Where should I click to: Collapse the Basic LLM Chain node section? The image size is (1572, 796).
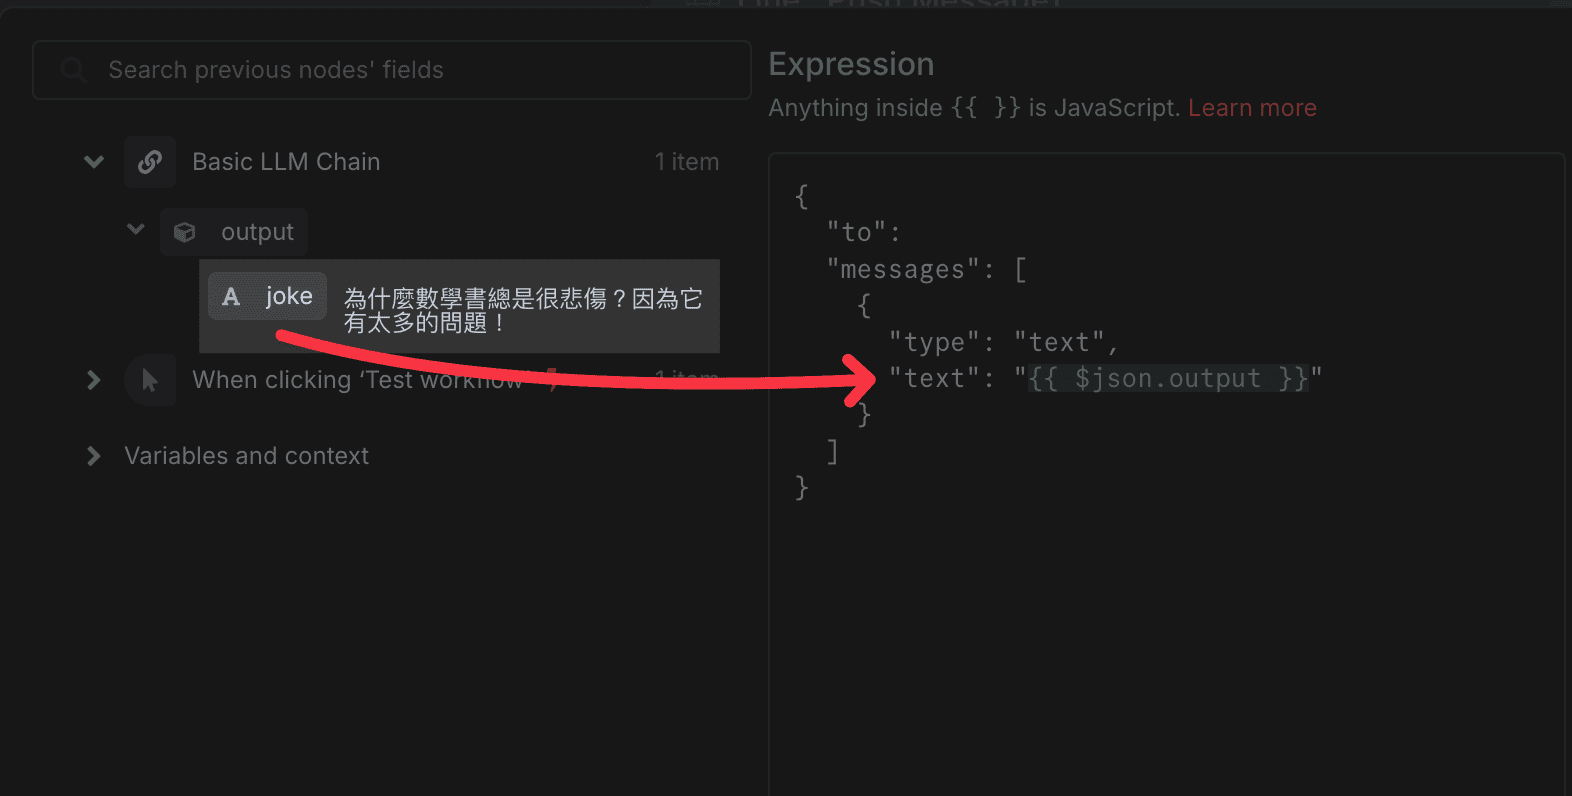93,161
